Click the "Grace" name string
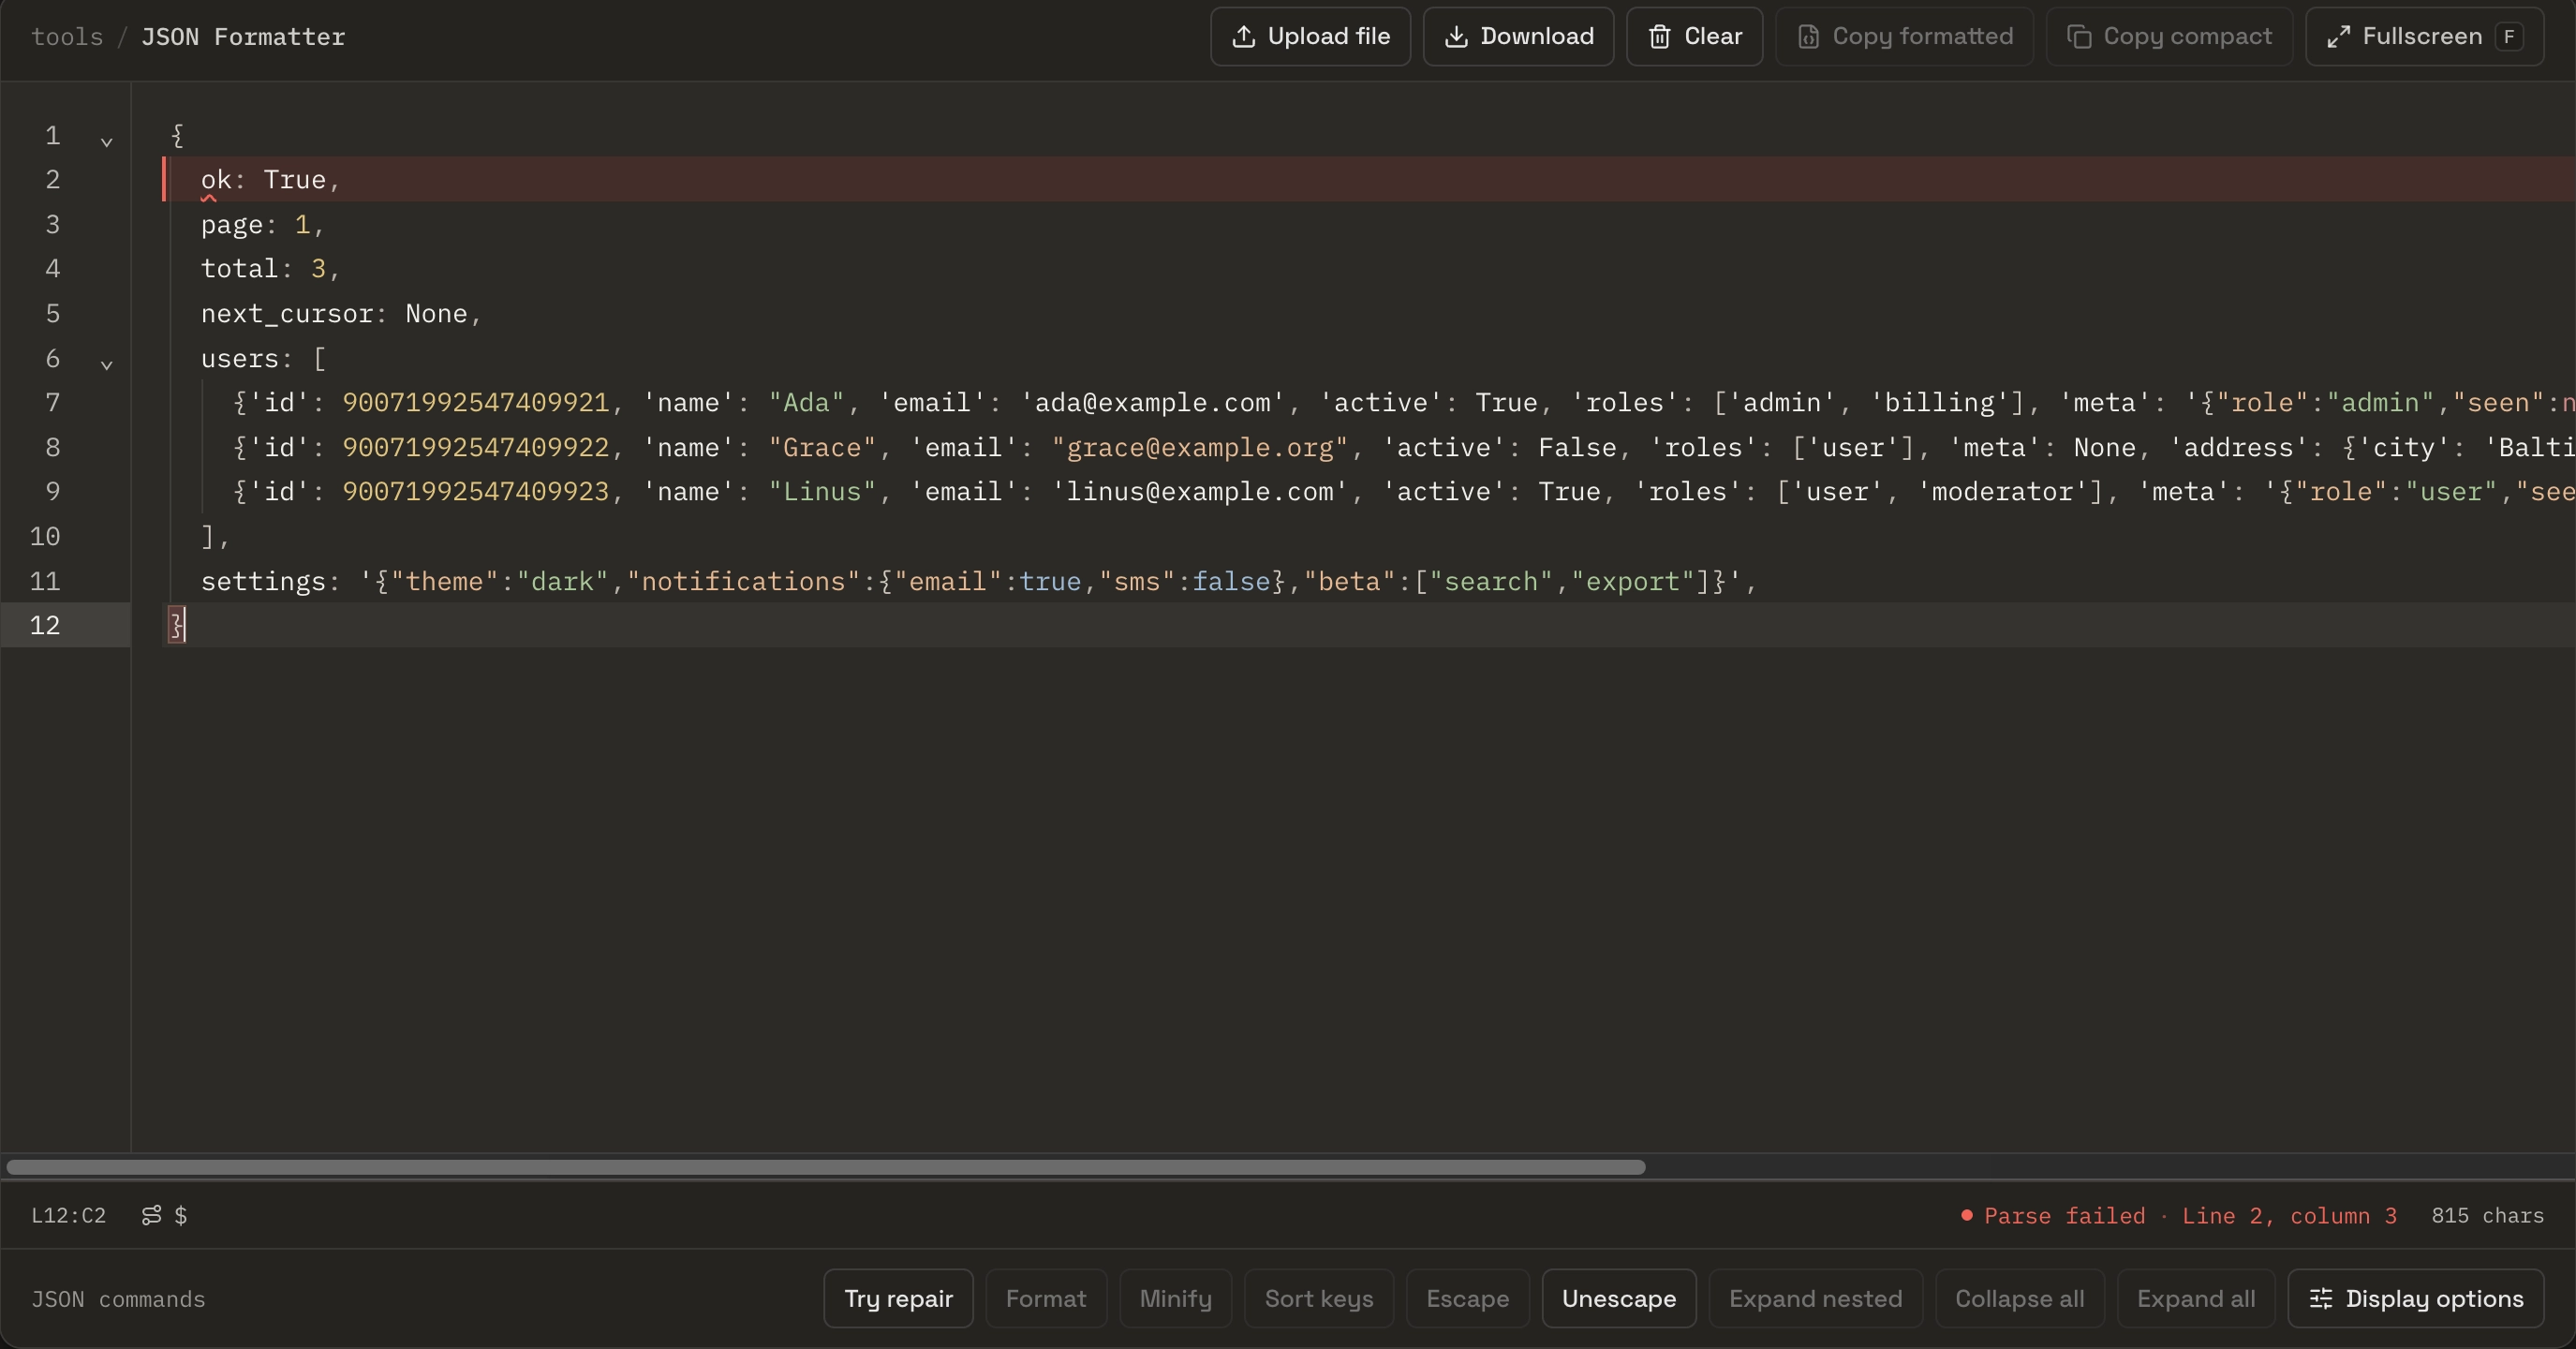Image resolution: width=2576 pixels, height=1349 pixels. click(822, 447)
